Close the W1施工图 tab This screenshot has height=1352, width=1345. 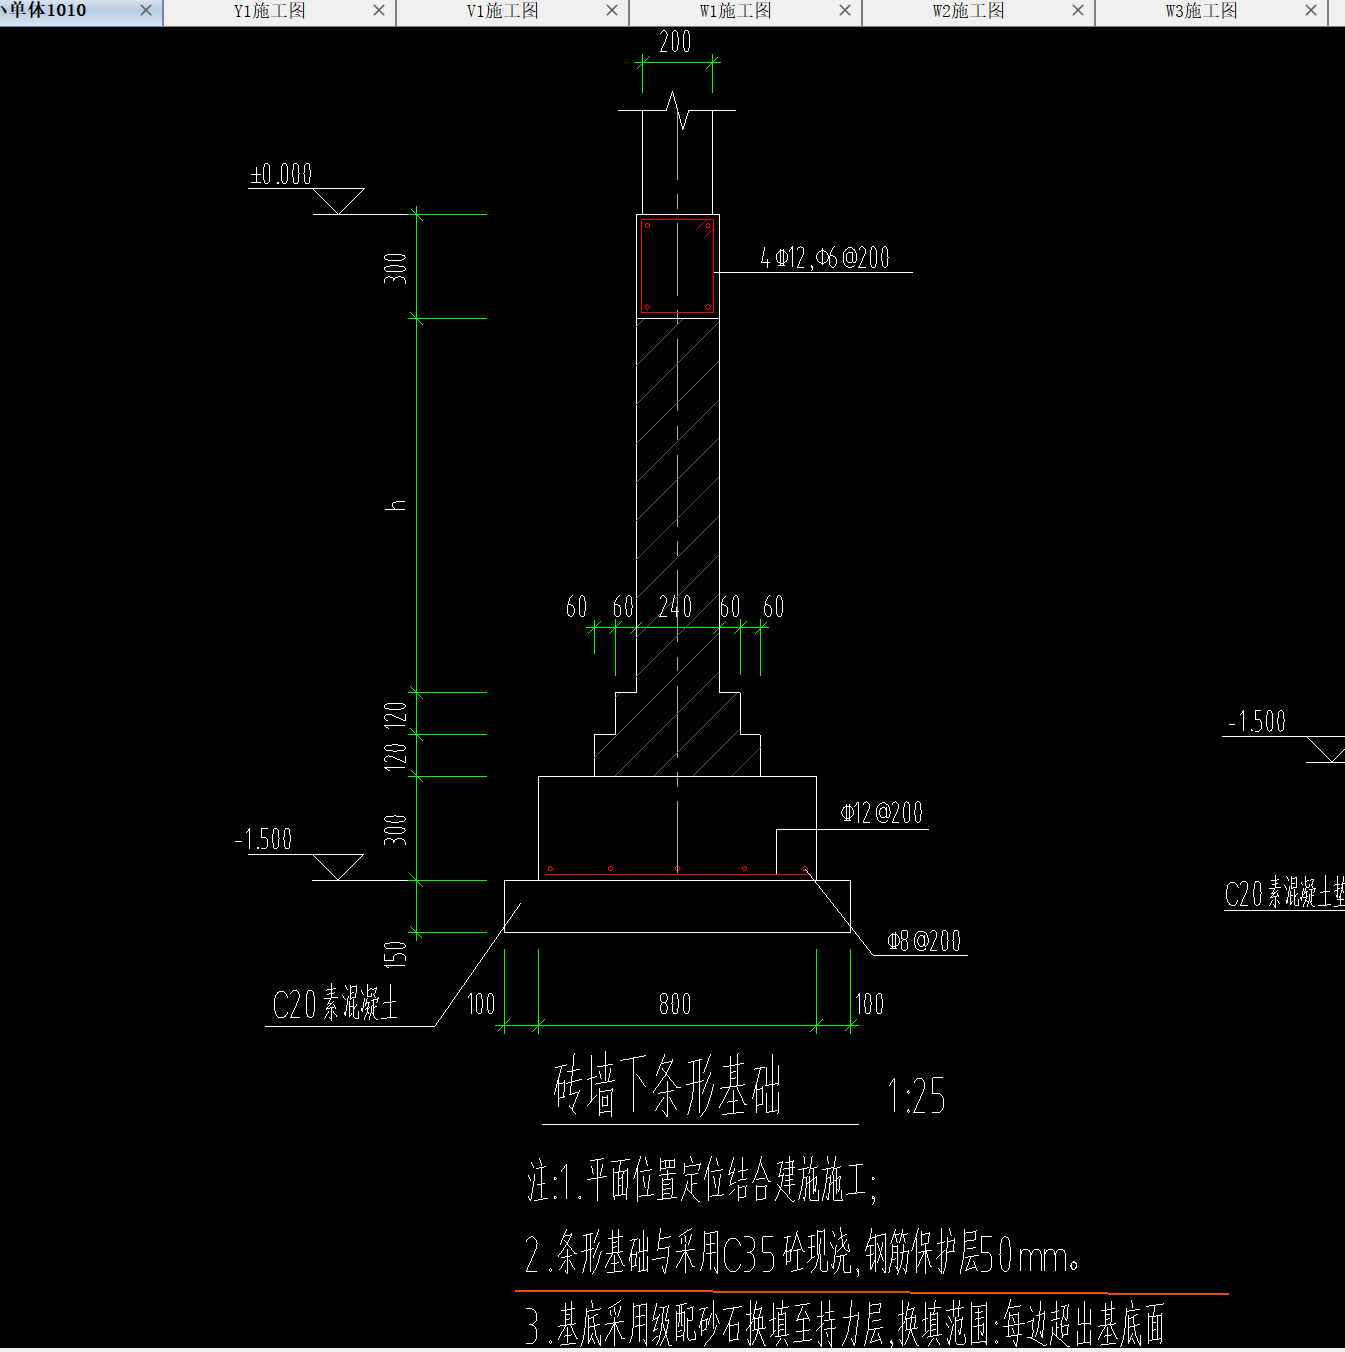coord(845,10)
